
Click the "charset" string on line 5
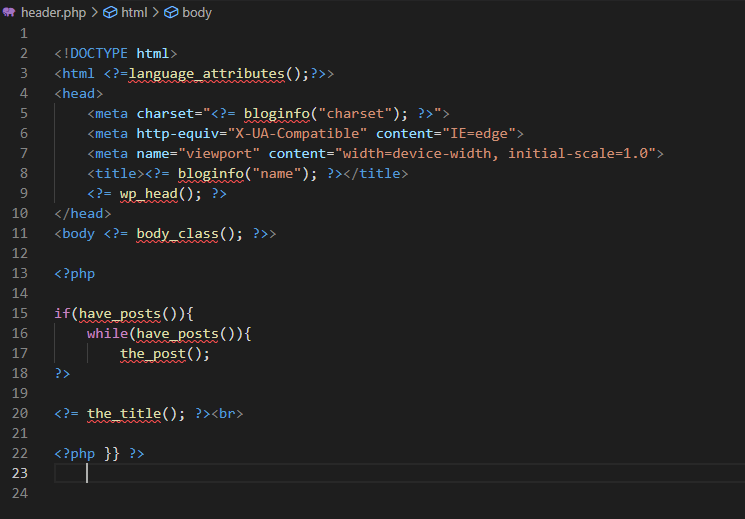tap(355, 114)
